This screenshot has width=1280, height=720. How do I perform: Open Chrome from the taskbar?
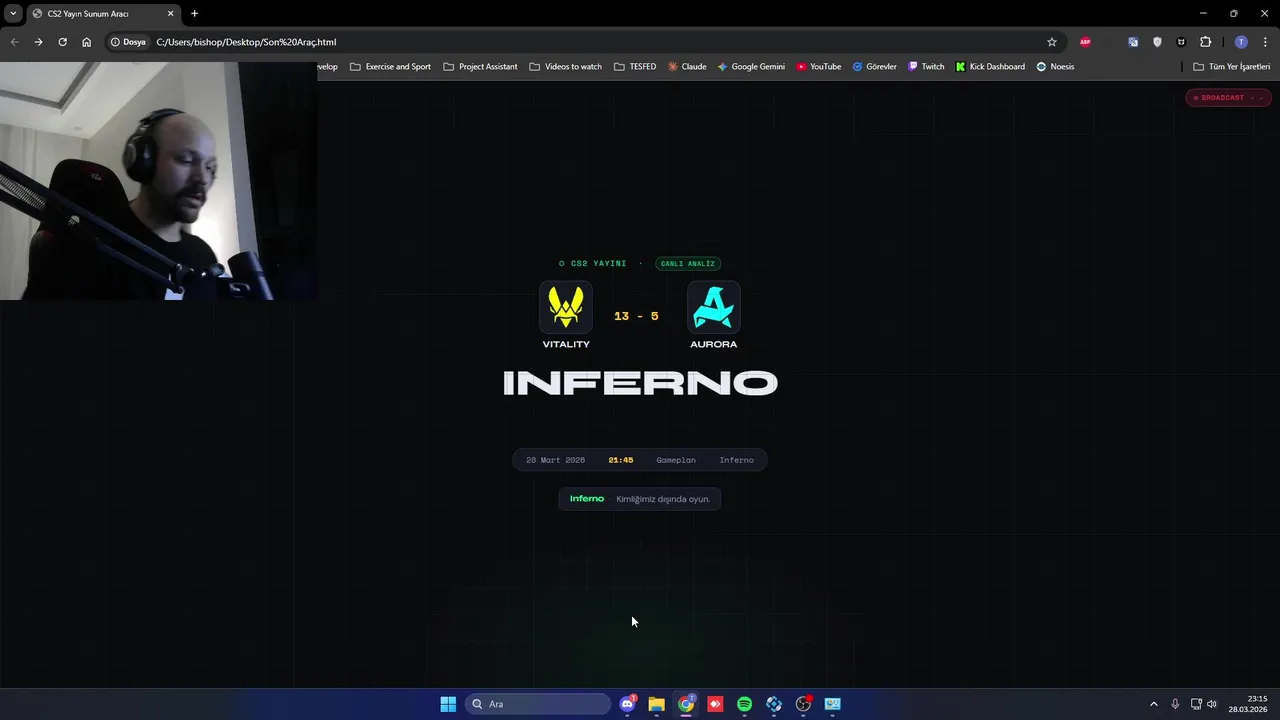coord(686,704)
